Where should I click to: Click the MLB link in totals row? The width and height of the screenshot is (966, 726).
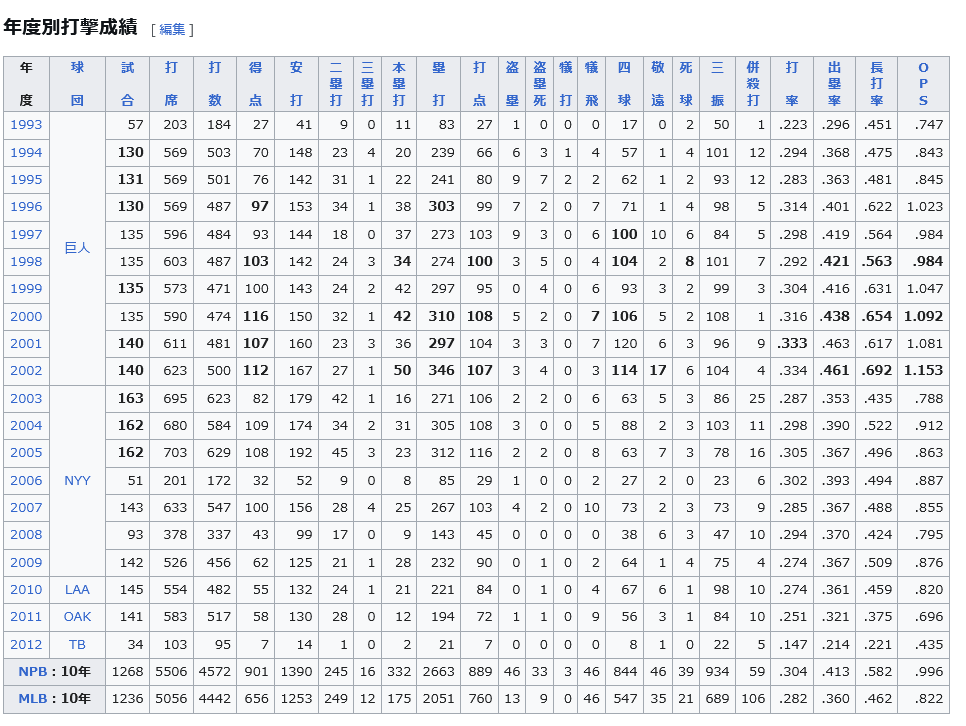click(33, 699)
